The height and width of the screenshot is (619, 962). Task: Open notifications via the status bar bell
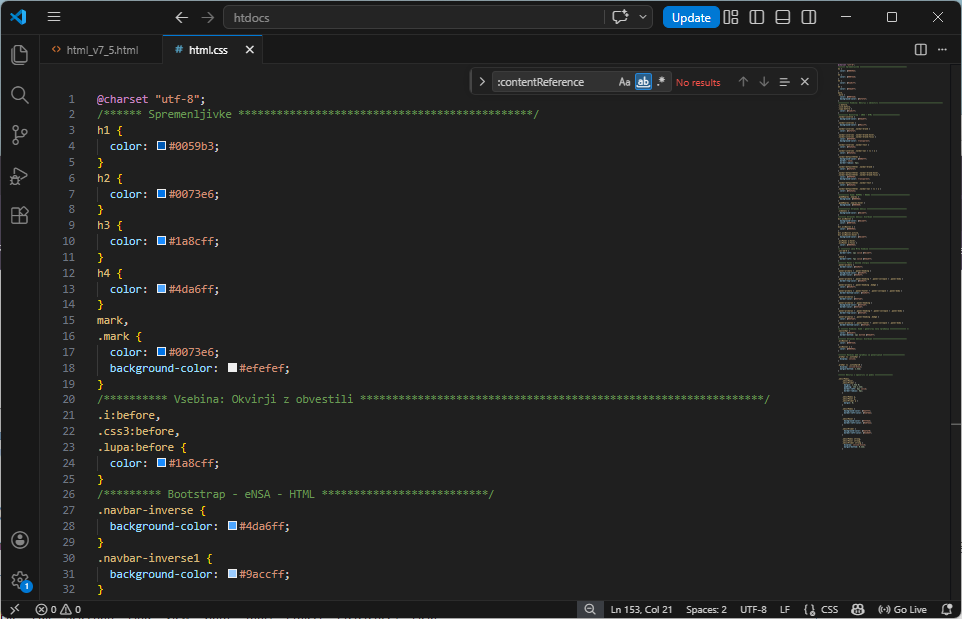pyautogui.click(x=946, y=609)
